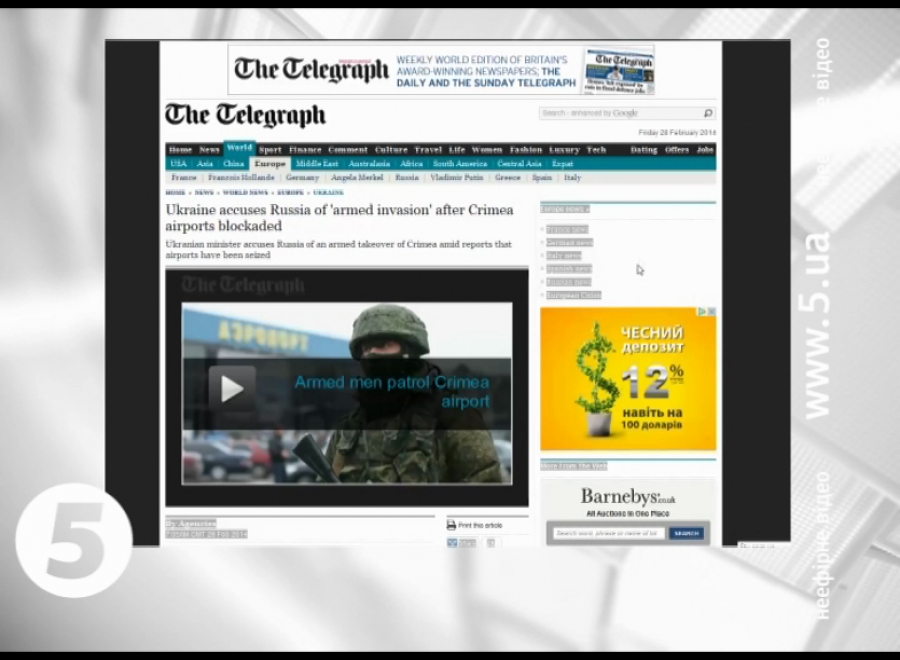The height and width of the screenshot is (660, 900).
Task: Open the World tab in main navigation
Action: [239, 149]
